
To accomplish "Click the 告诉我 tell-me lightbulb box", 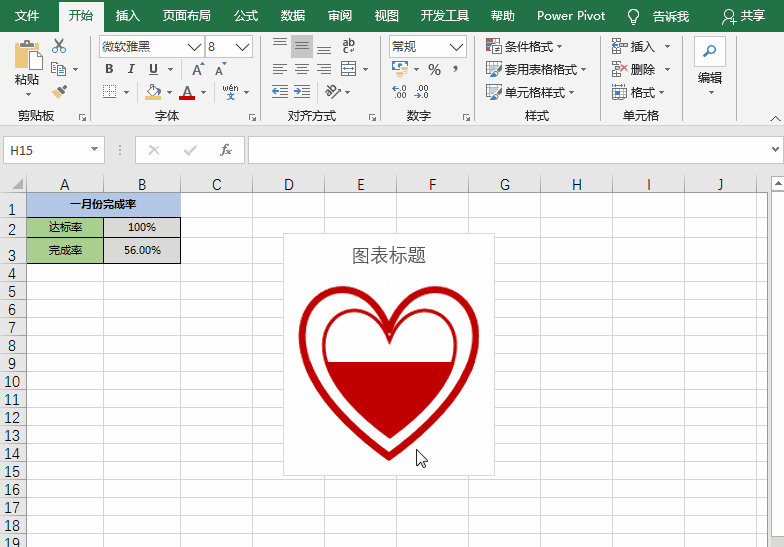I will pyautogui.click(x=658, y=16).
